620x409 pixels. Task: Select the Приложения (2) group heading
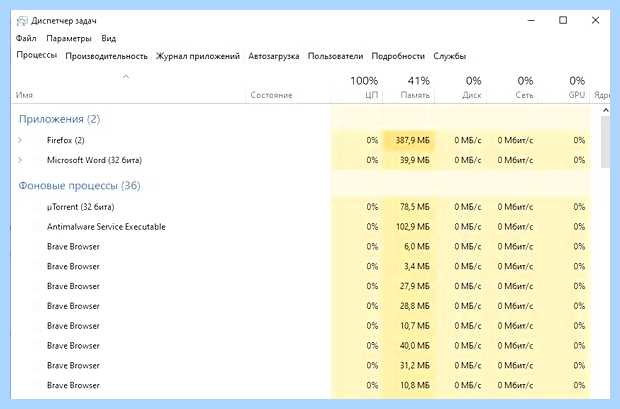(59, 119)
